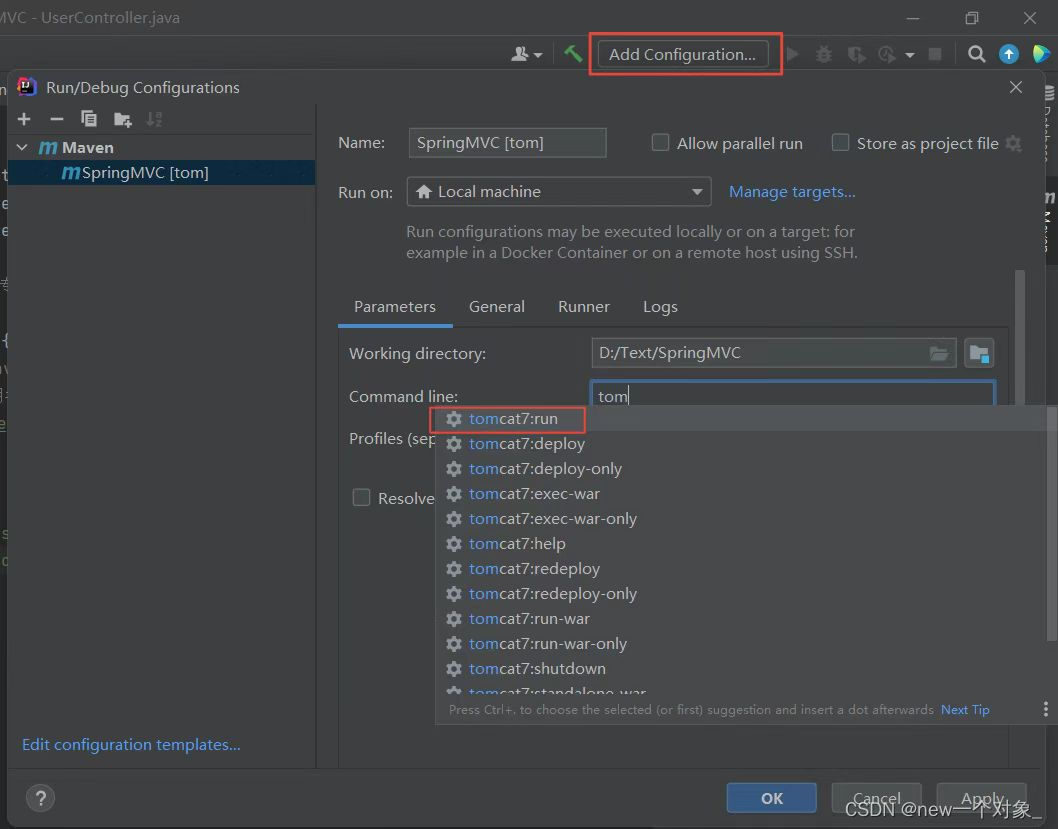
Task: Switch to the Parameters tab
Action: click(x=395, y=306)
